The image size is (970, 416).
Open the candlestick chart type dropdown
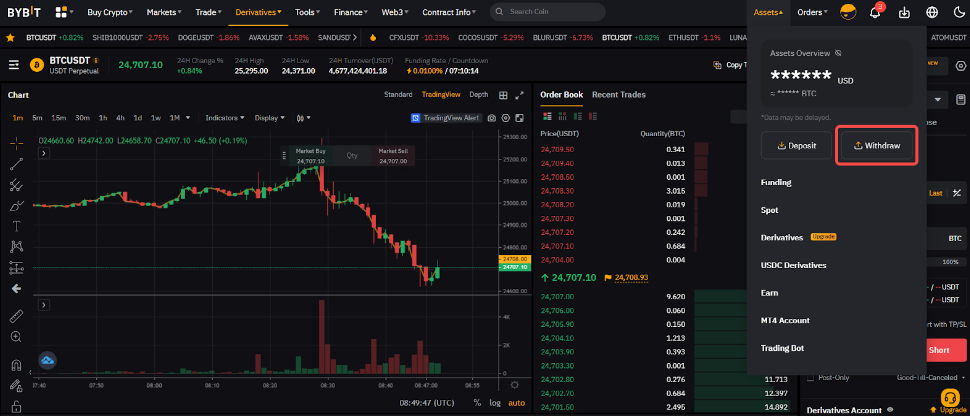[303, 118]
